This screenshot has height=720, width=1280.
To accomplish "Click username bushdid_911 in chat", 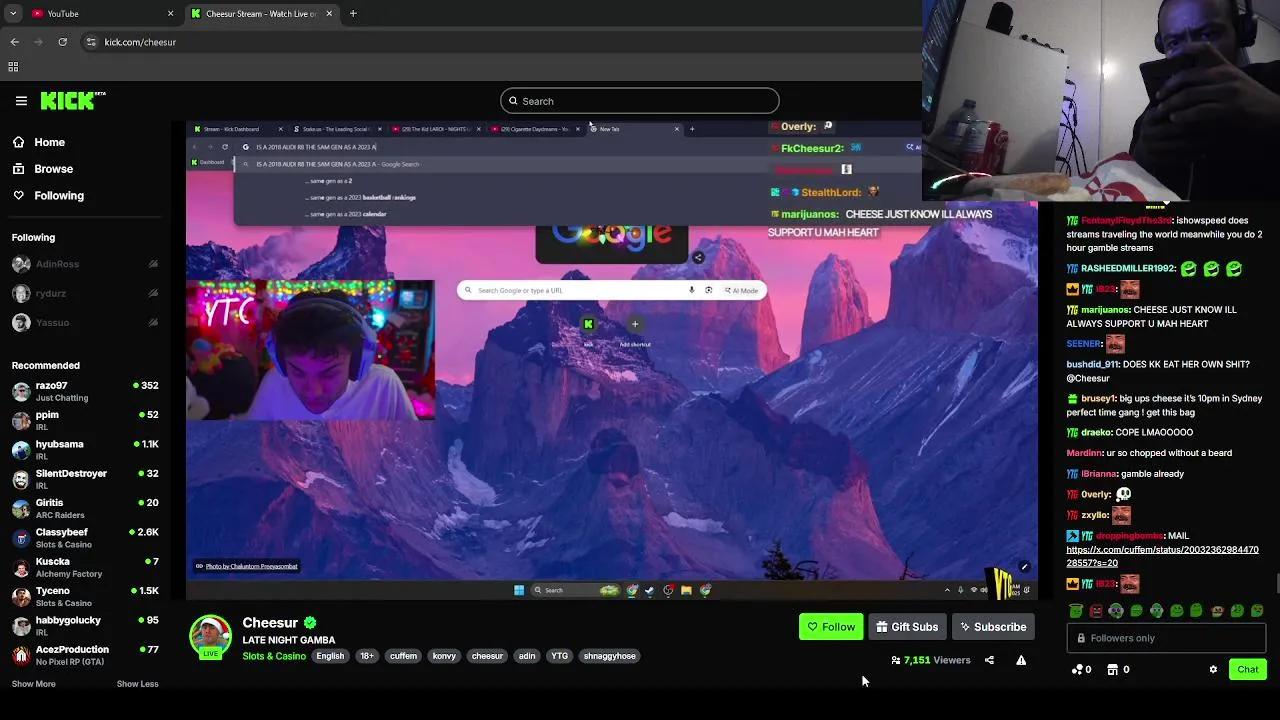I will (x=1094, y=365).
